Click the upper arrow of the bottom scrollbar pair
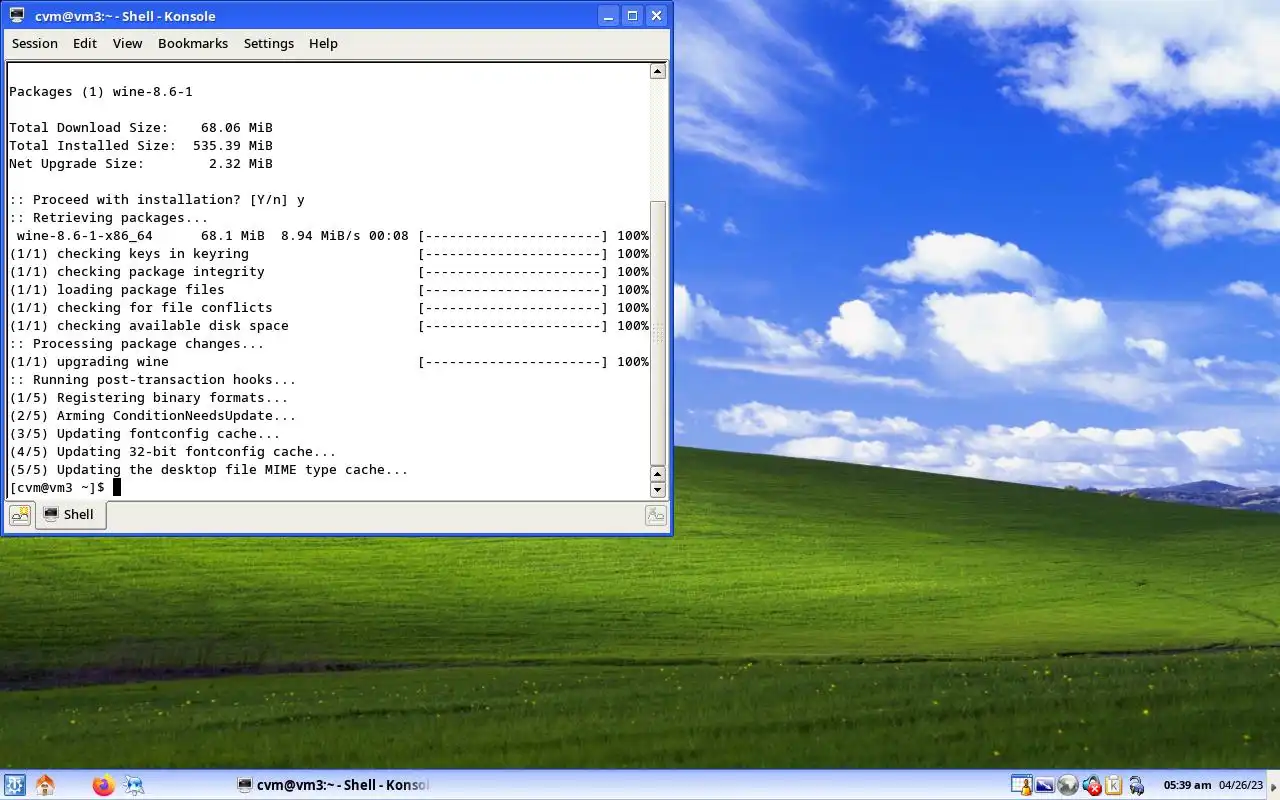Viewport: 1280px width, 800px height. [658, 474]
